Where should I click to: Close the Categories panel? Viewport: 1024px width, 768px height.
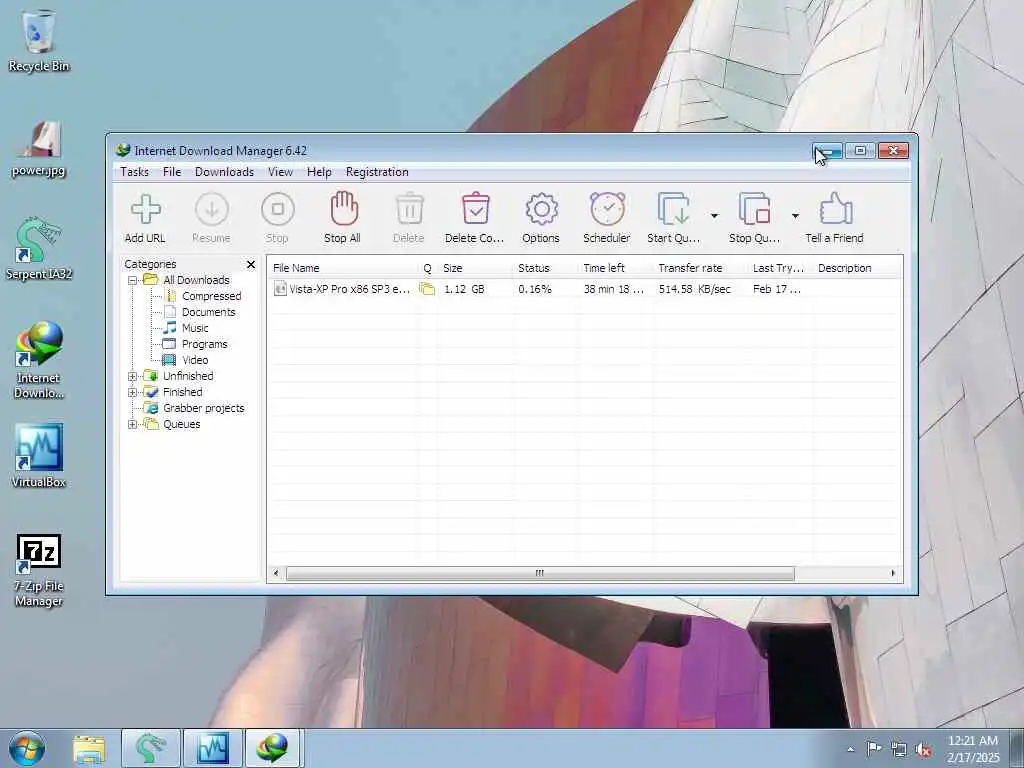click(x=251, y=264)
